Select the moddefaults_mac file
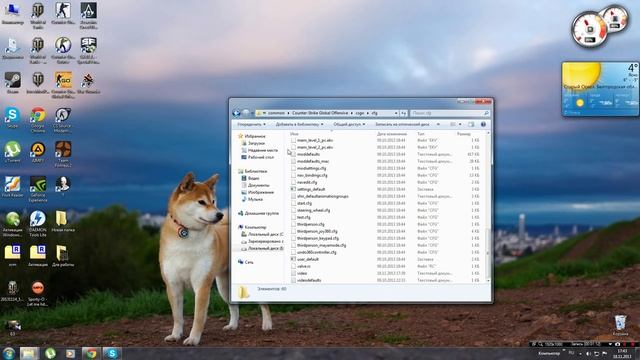This screenshot has width=640, height=360. (x=313, y=161)
